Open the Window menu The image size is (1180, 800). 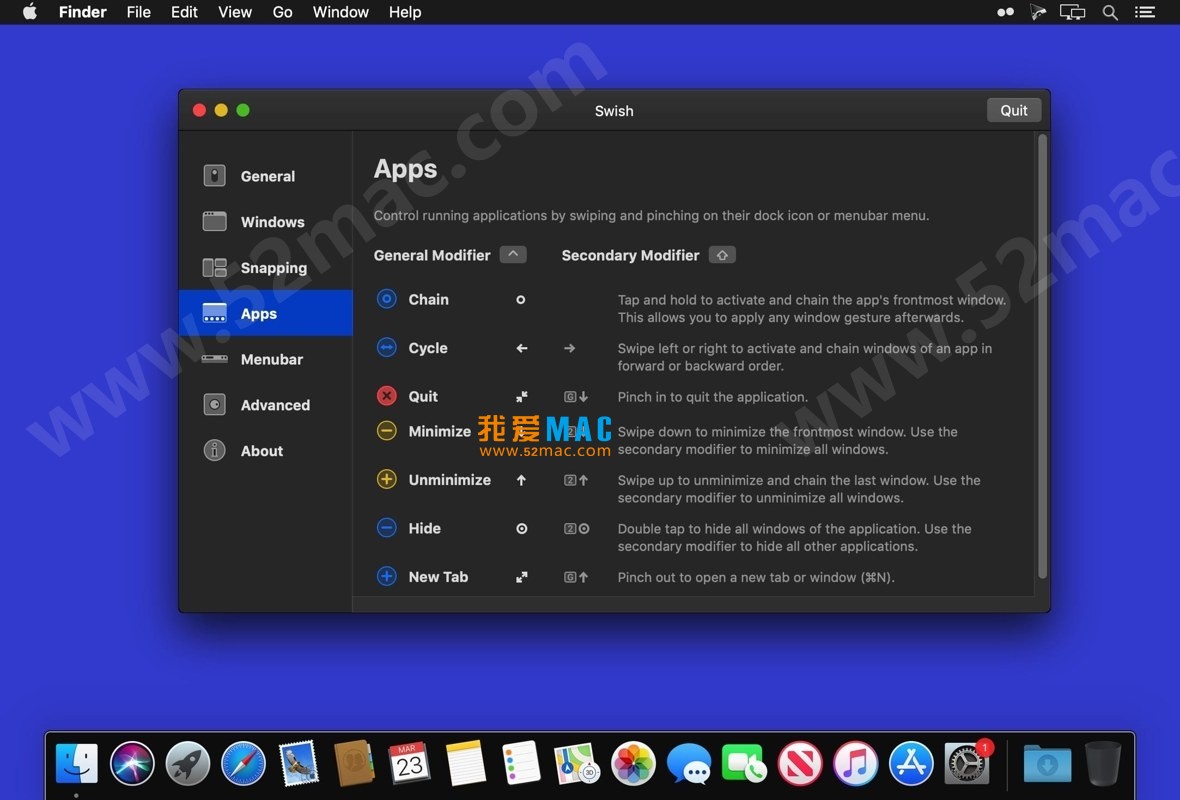pyautogui.click(x=341, y=12)
